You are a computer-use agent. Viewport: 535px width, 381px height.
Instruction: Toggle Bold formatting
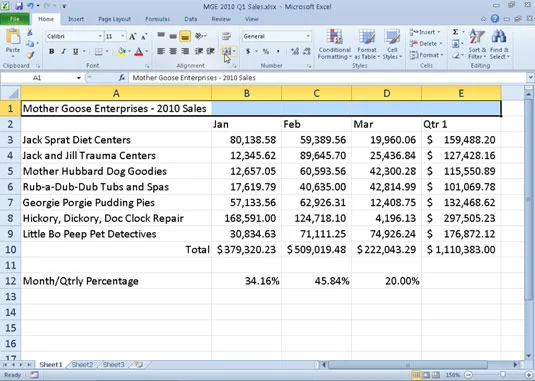[51, 52]
